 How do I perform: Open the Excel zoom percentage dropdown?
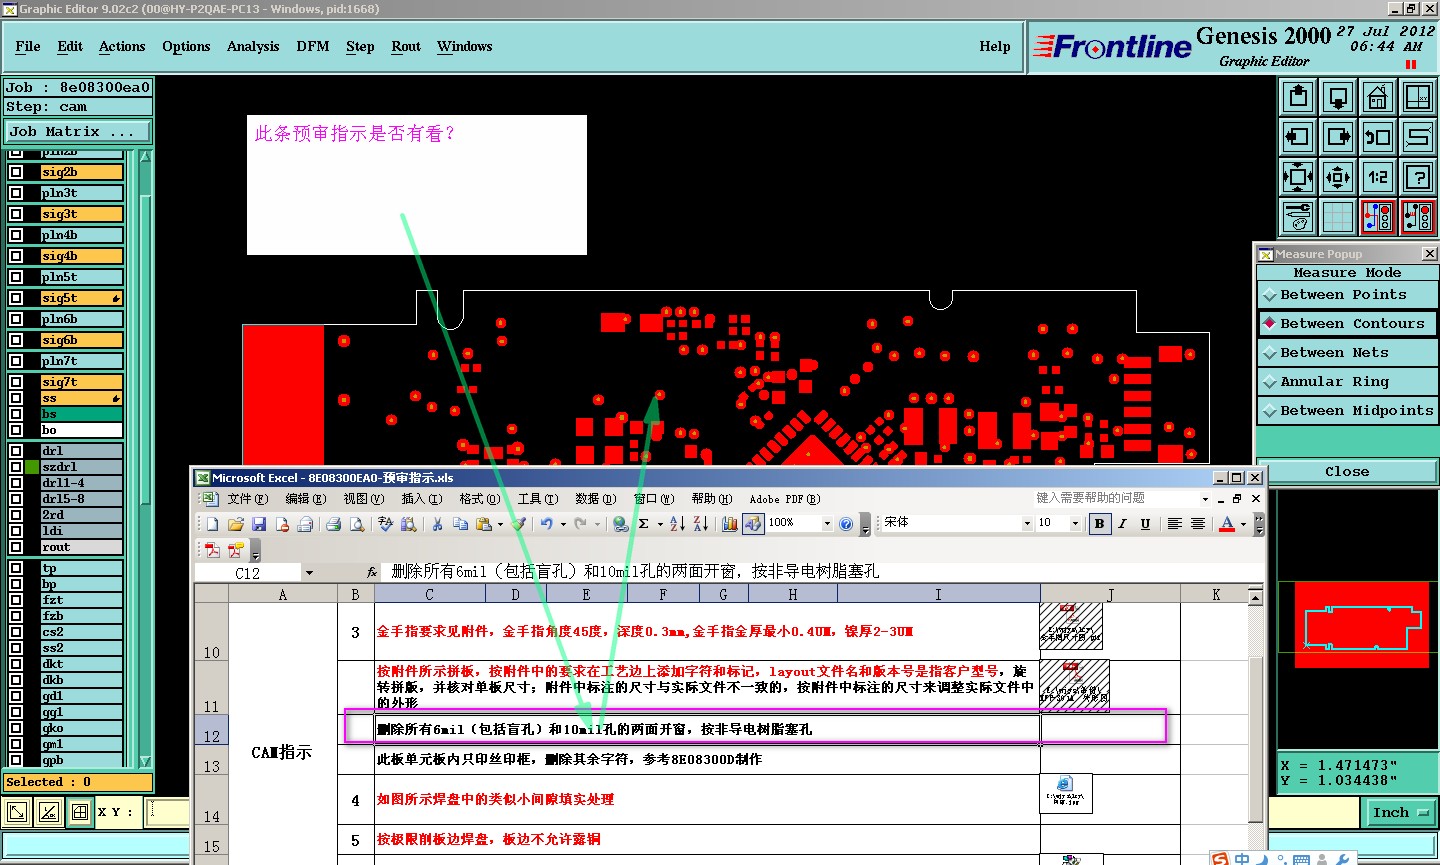(827, 524)
